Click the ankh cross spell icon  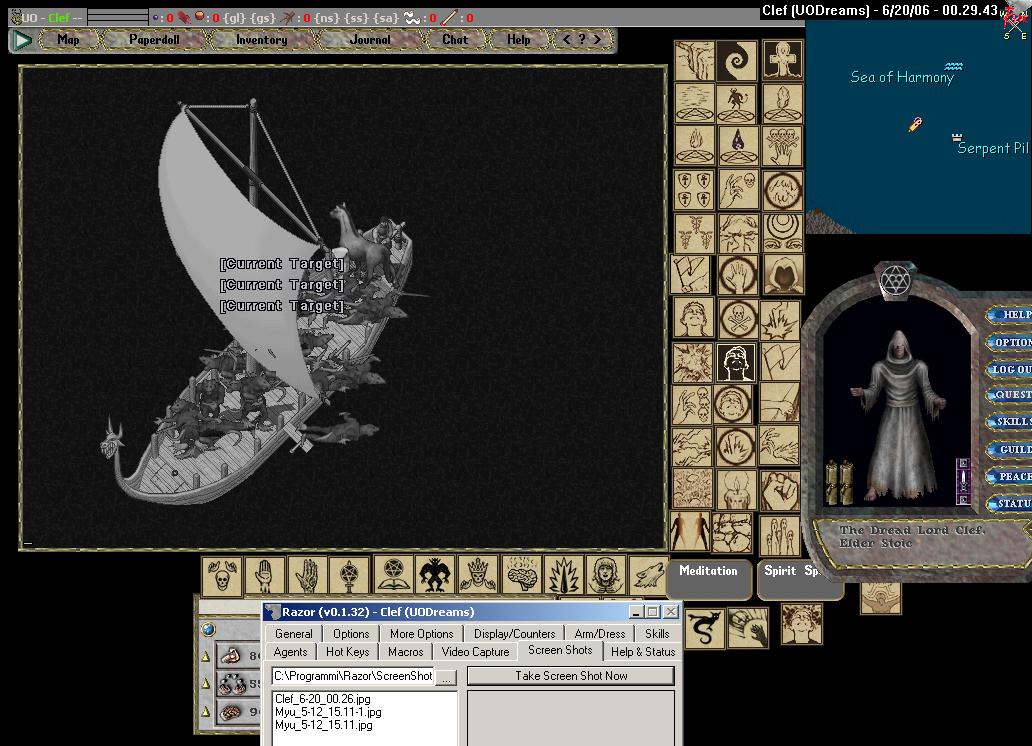pyautogui.click(x=783, y=61)
